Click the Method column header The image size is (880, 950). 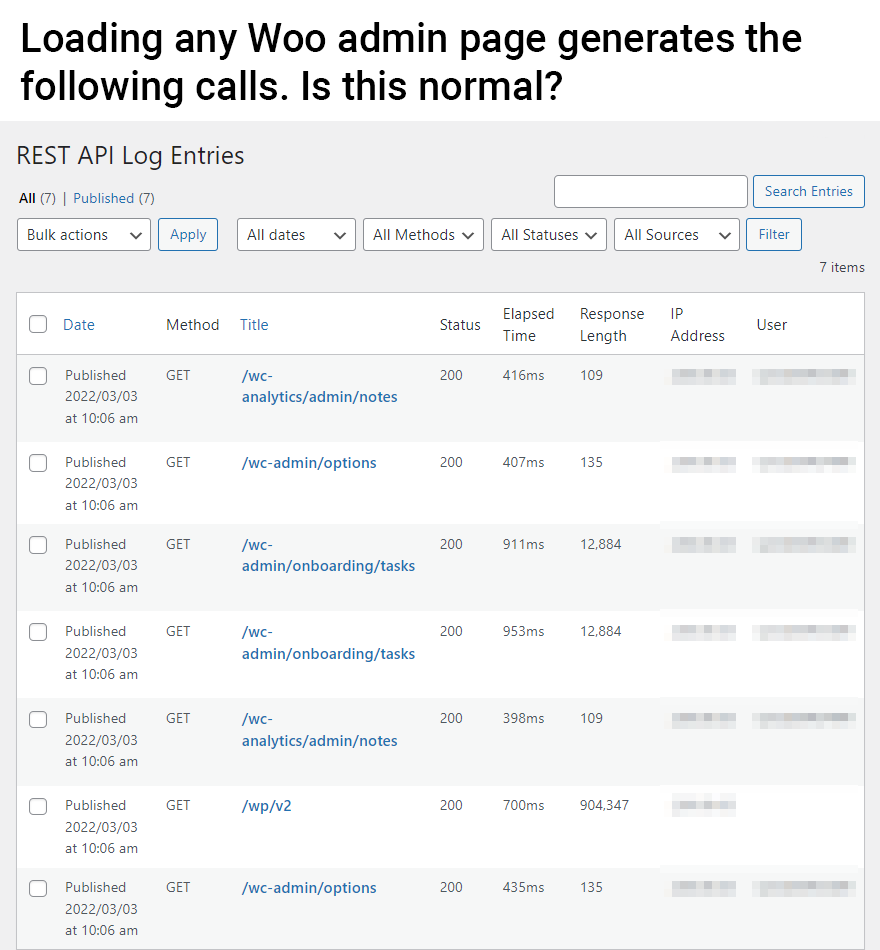(x=193, y=325)
